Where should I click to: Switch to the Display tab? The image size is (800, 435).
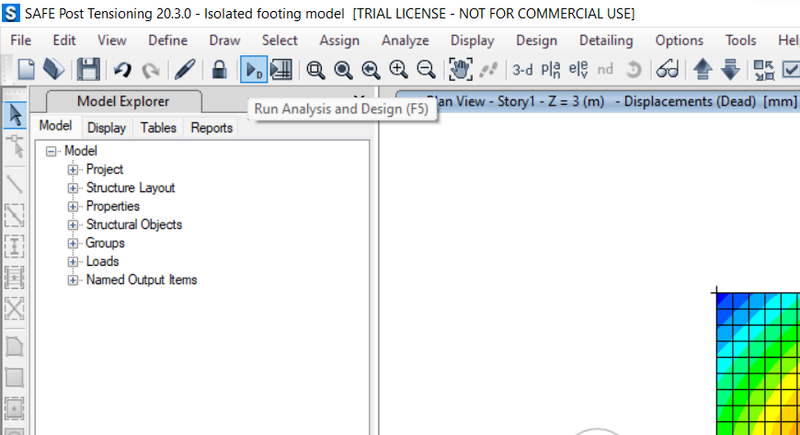(106, 127)
